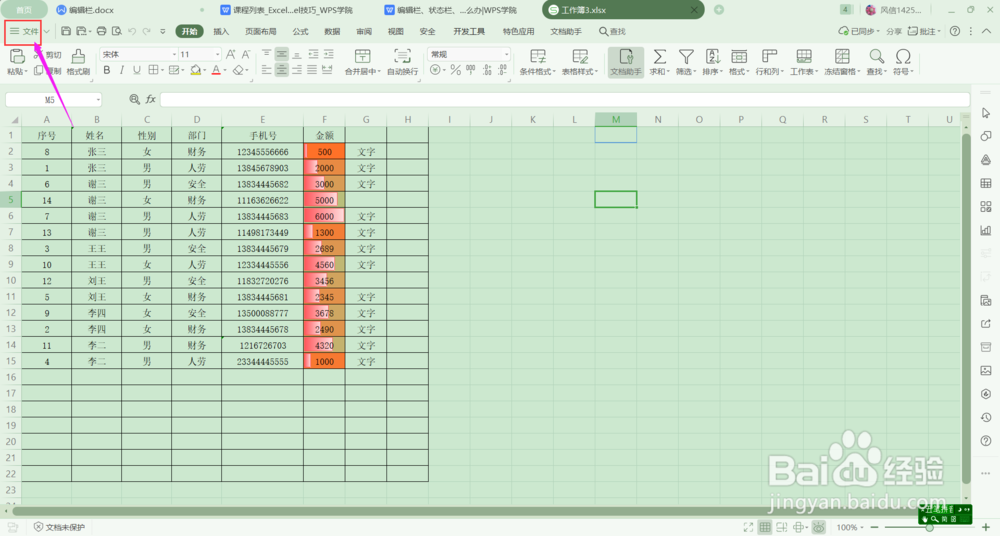The width and height of the screenshot is (1000, 536).
Task: Click the Freeze Panes (冻结窗格) icon
Action: pyautogui.click(x=842, y=57)
